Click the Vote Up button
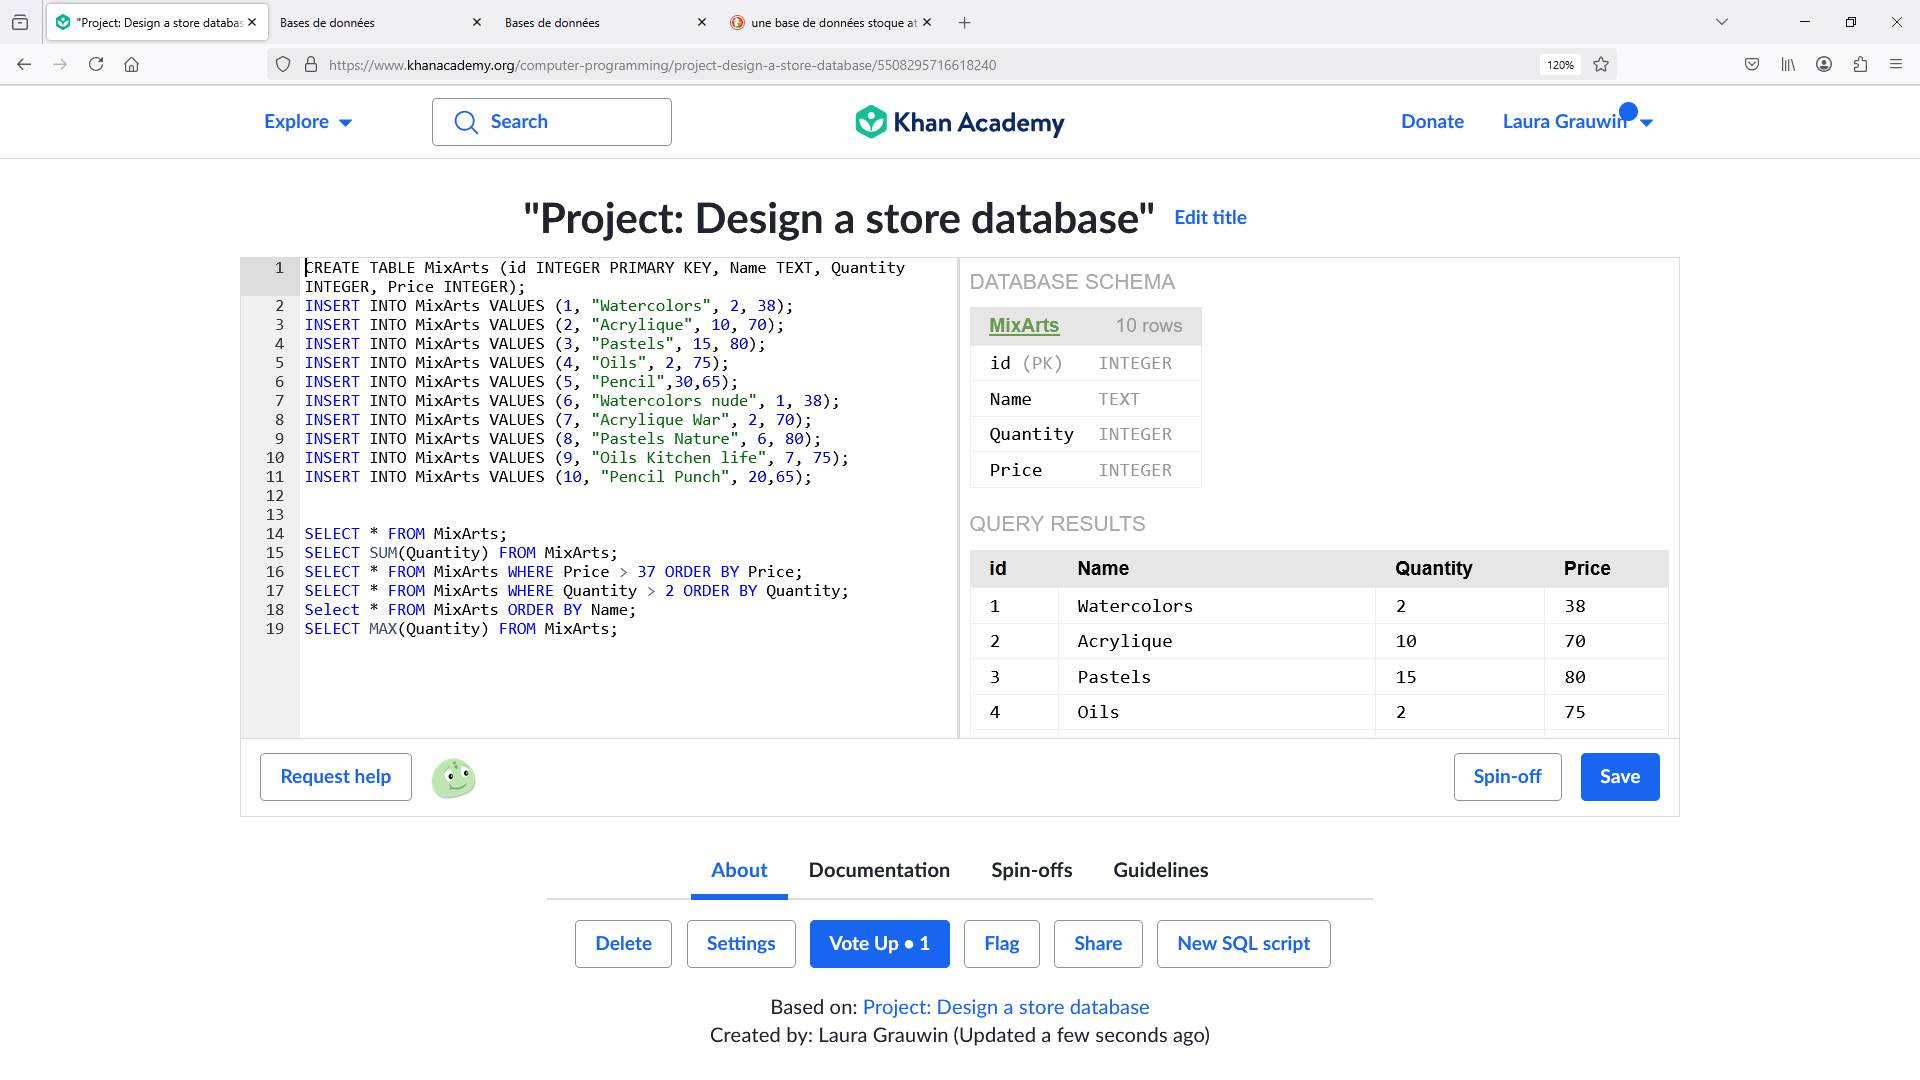The height and width of the screenshot is (1080, 1920). click(x=879, y=944)
